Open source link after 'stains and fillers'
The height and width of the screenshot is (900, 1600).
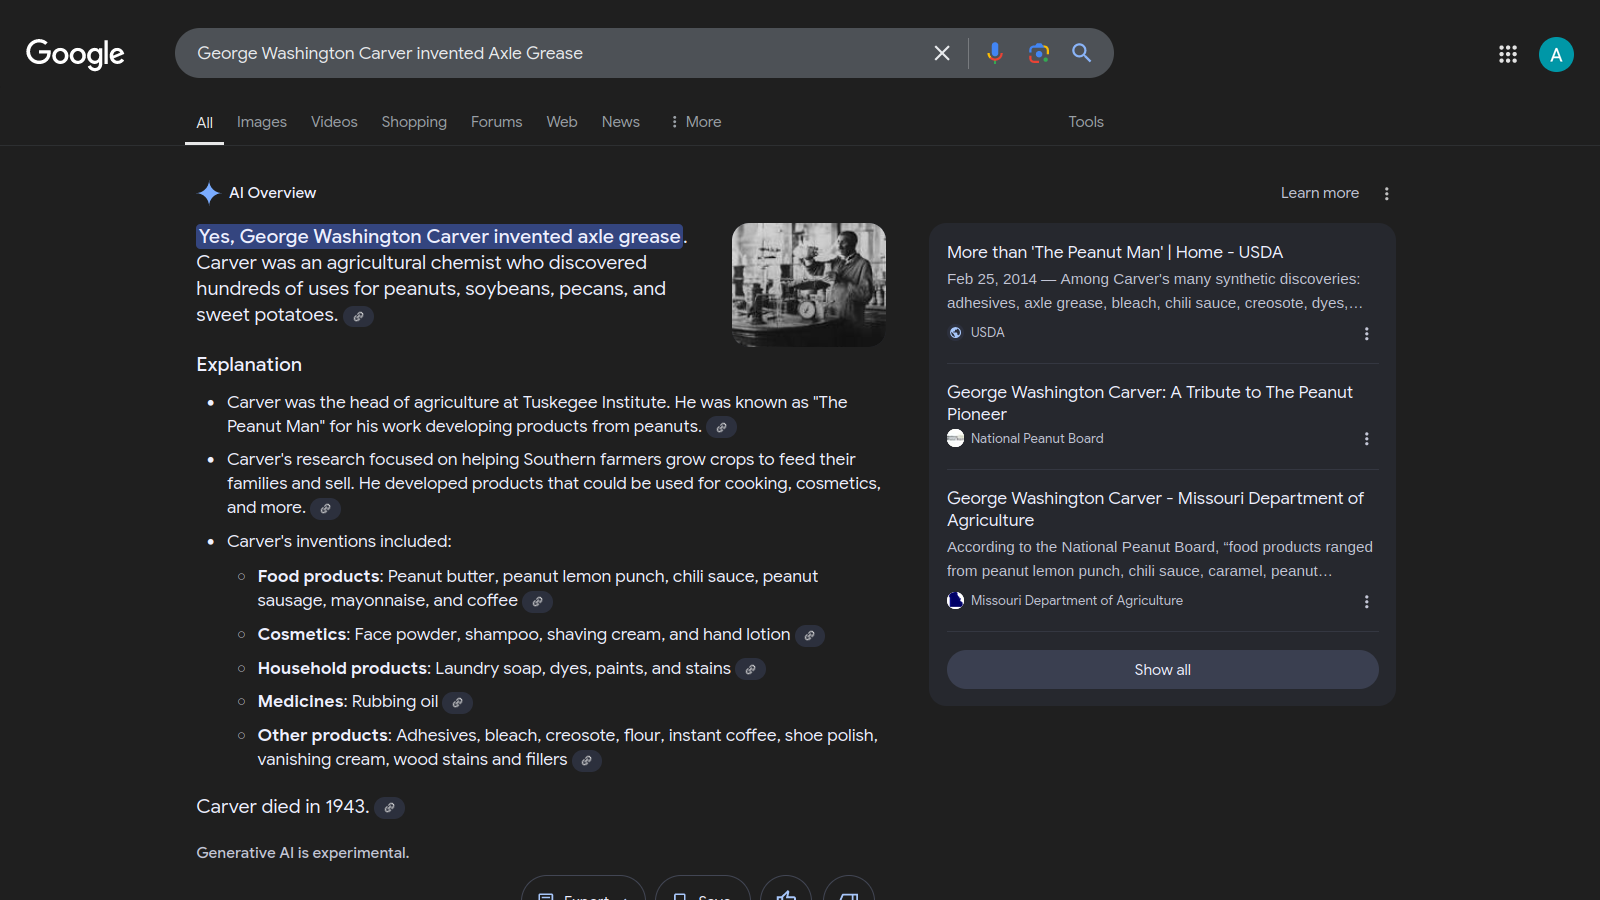[586, 760]
